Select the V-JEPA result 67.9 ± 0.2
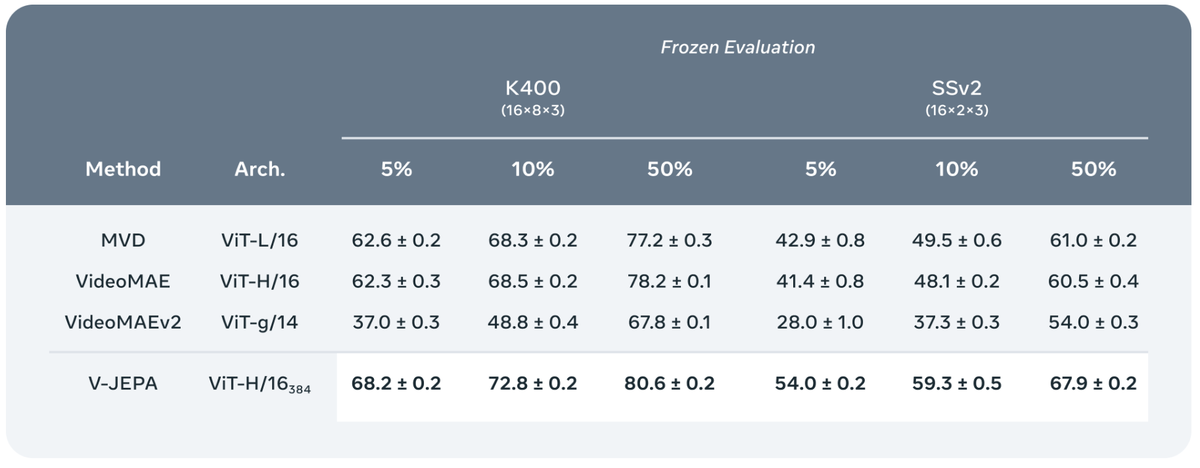The height and width of the screenshot is (468, 1200). (x=1093, y=384)
